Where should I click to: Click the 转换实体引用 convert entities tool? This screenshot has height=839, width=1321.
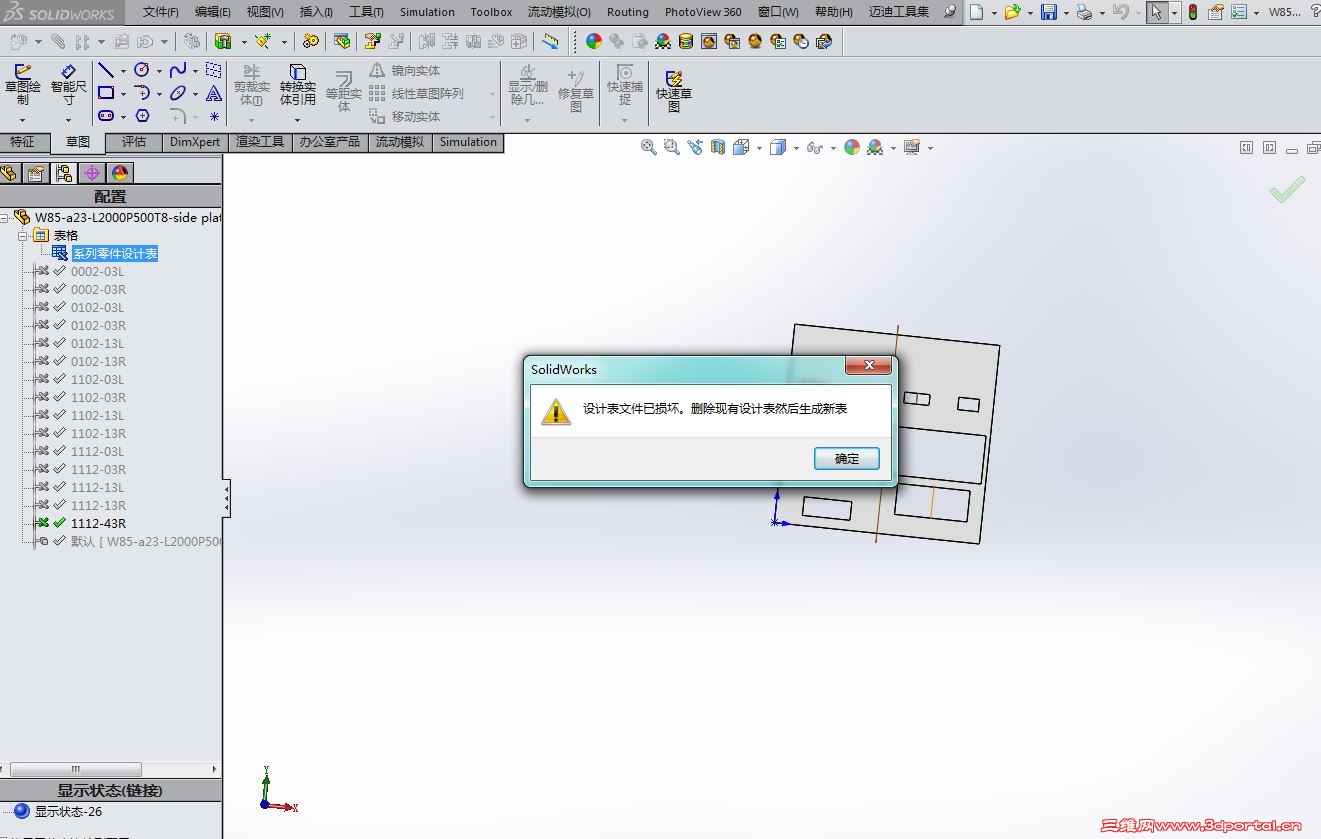pyautogui.click(x=297, y=85)
